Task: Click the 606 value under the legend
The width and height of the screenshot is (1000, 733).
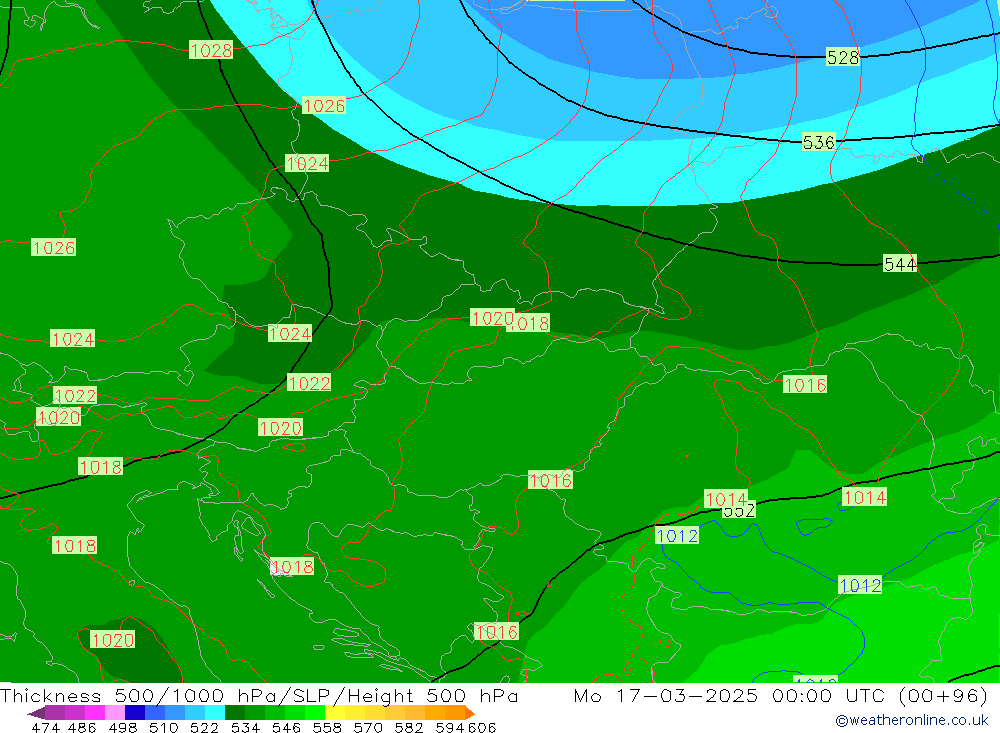Action: click(482, 727)
